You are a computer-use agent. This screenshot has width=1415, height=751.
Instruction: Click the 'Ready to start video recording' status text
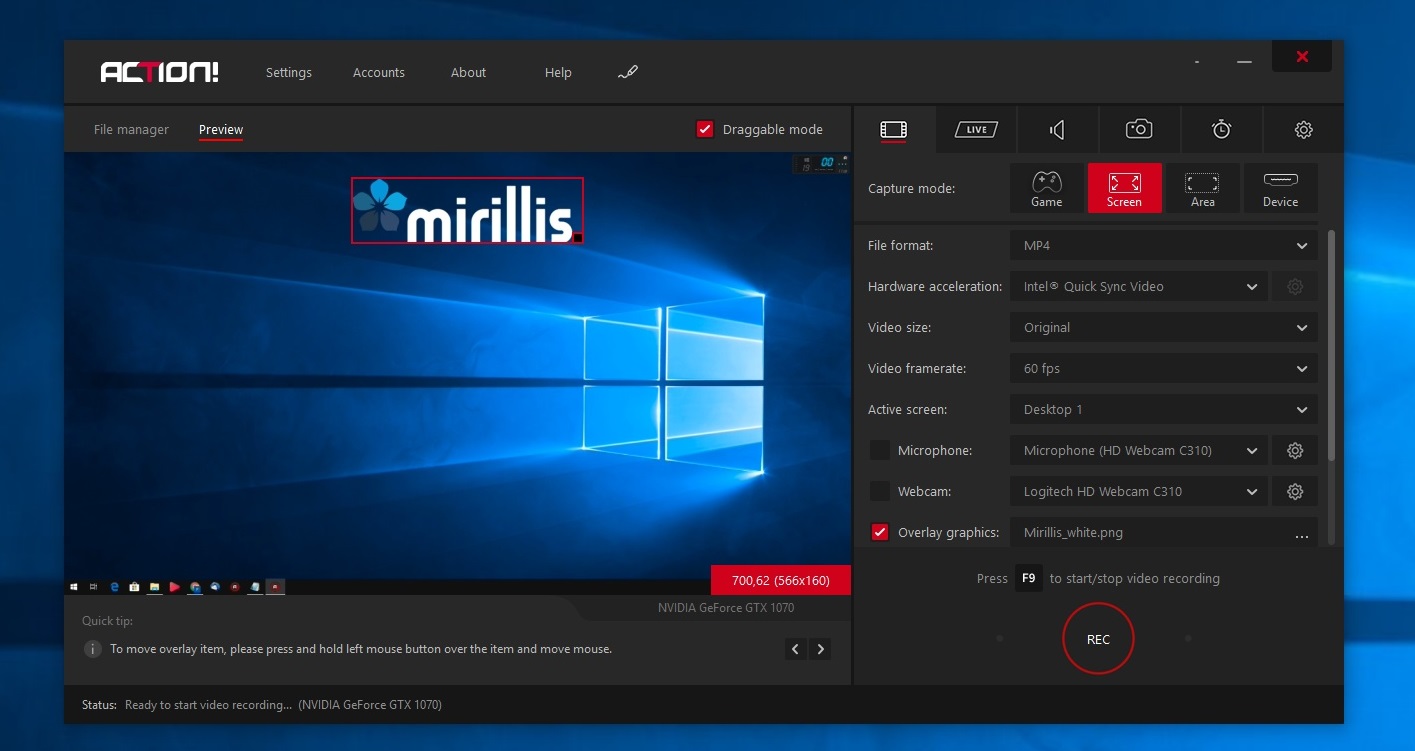tap(208, 705)
